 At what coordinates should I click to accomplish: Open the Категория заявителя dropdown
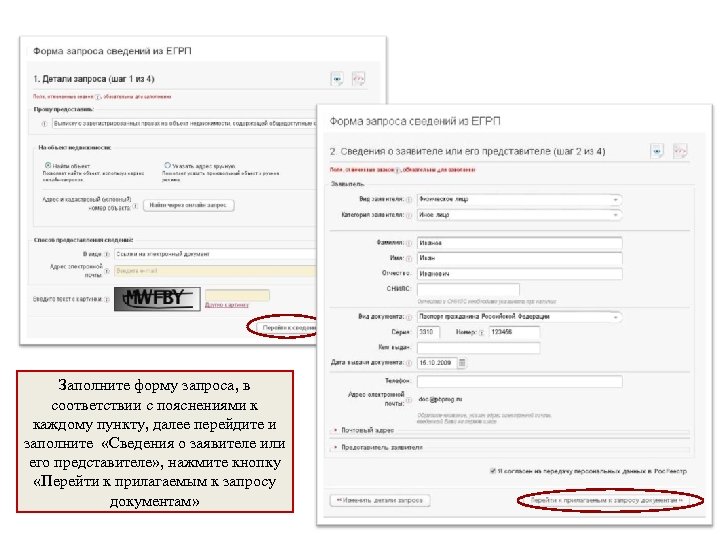pos(519,215)
